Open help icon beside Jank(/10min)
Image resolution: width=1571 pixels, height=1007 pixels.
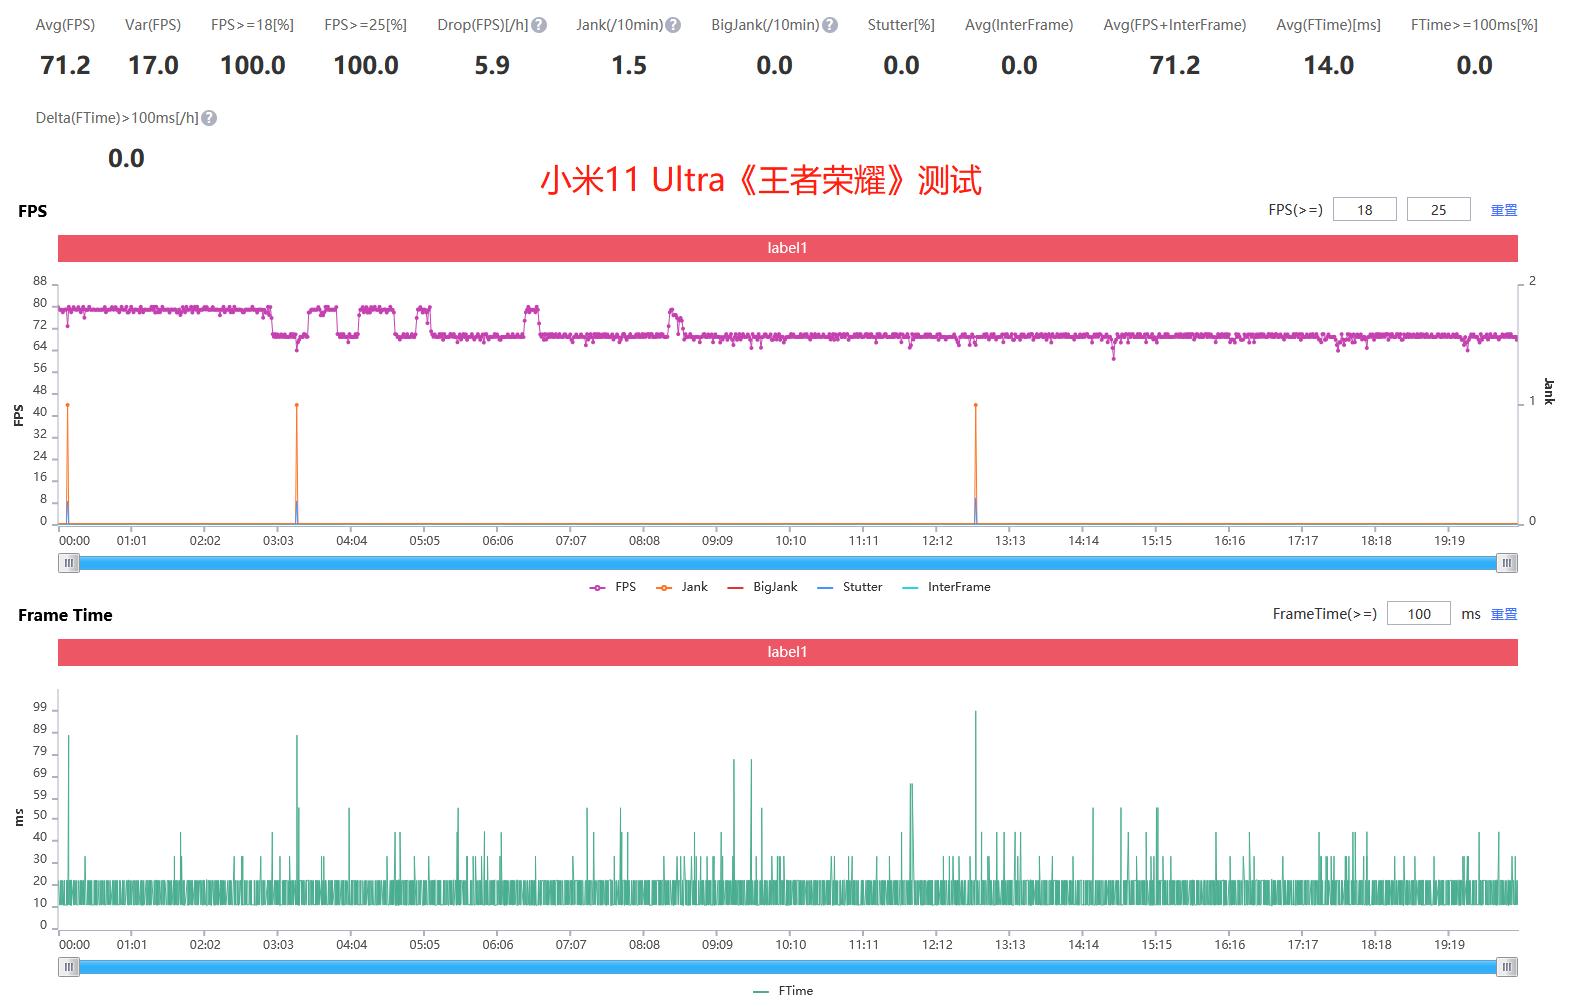point(673,25)
